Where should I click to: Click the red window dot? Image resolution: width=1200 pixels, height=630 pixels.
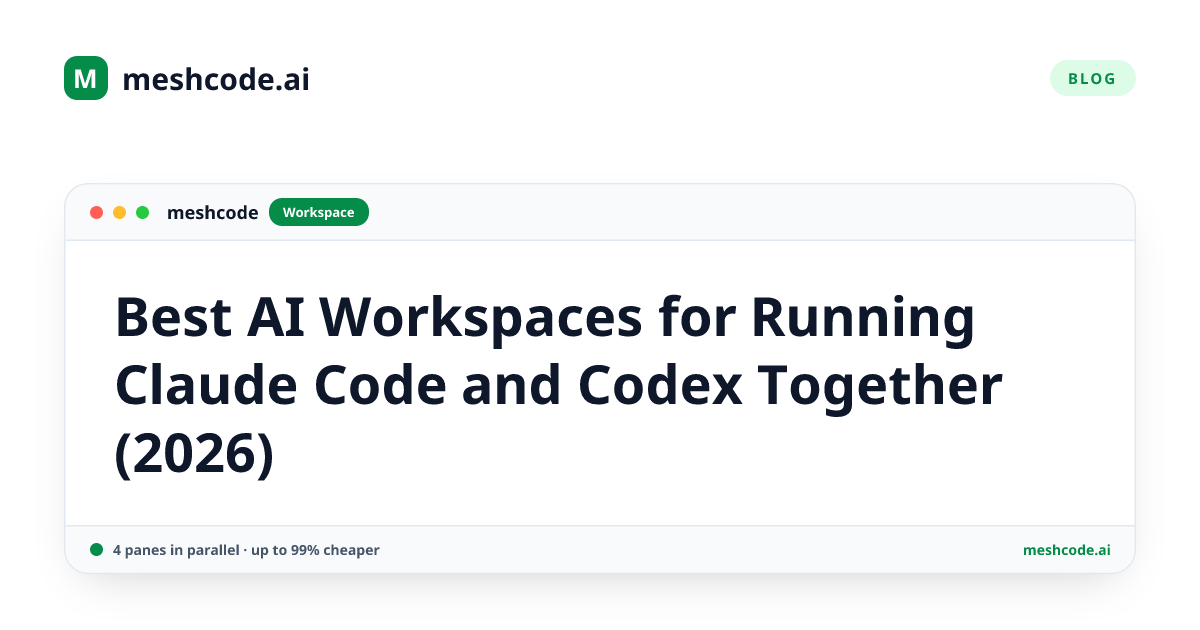point(97,212)
